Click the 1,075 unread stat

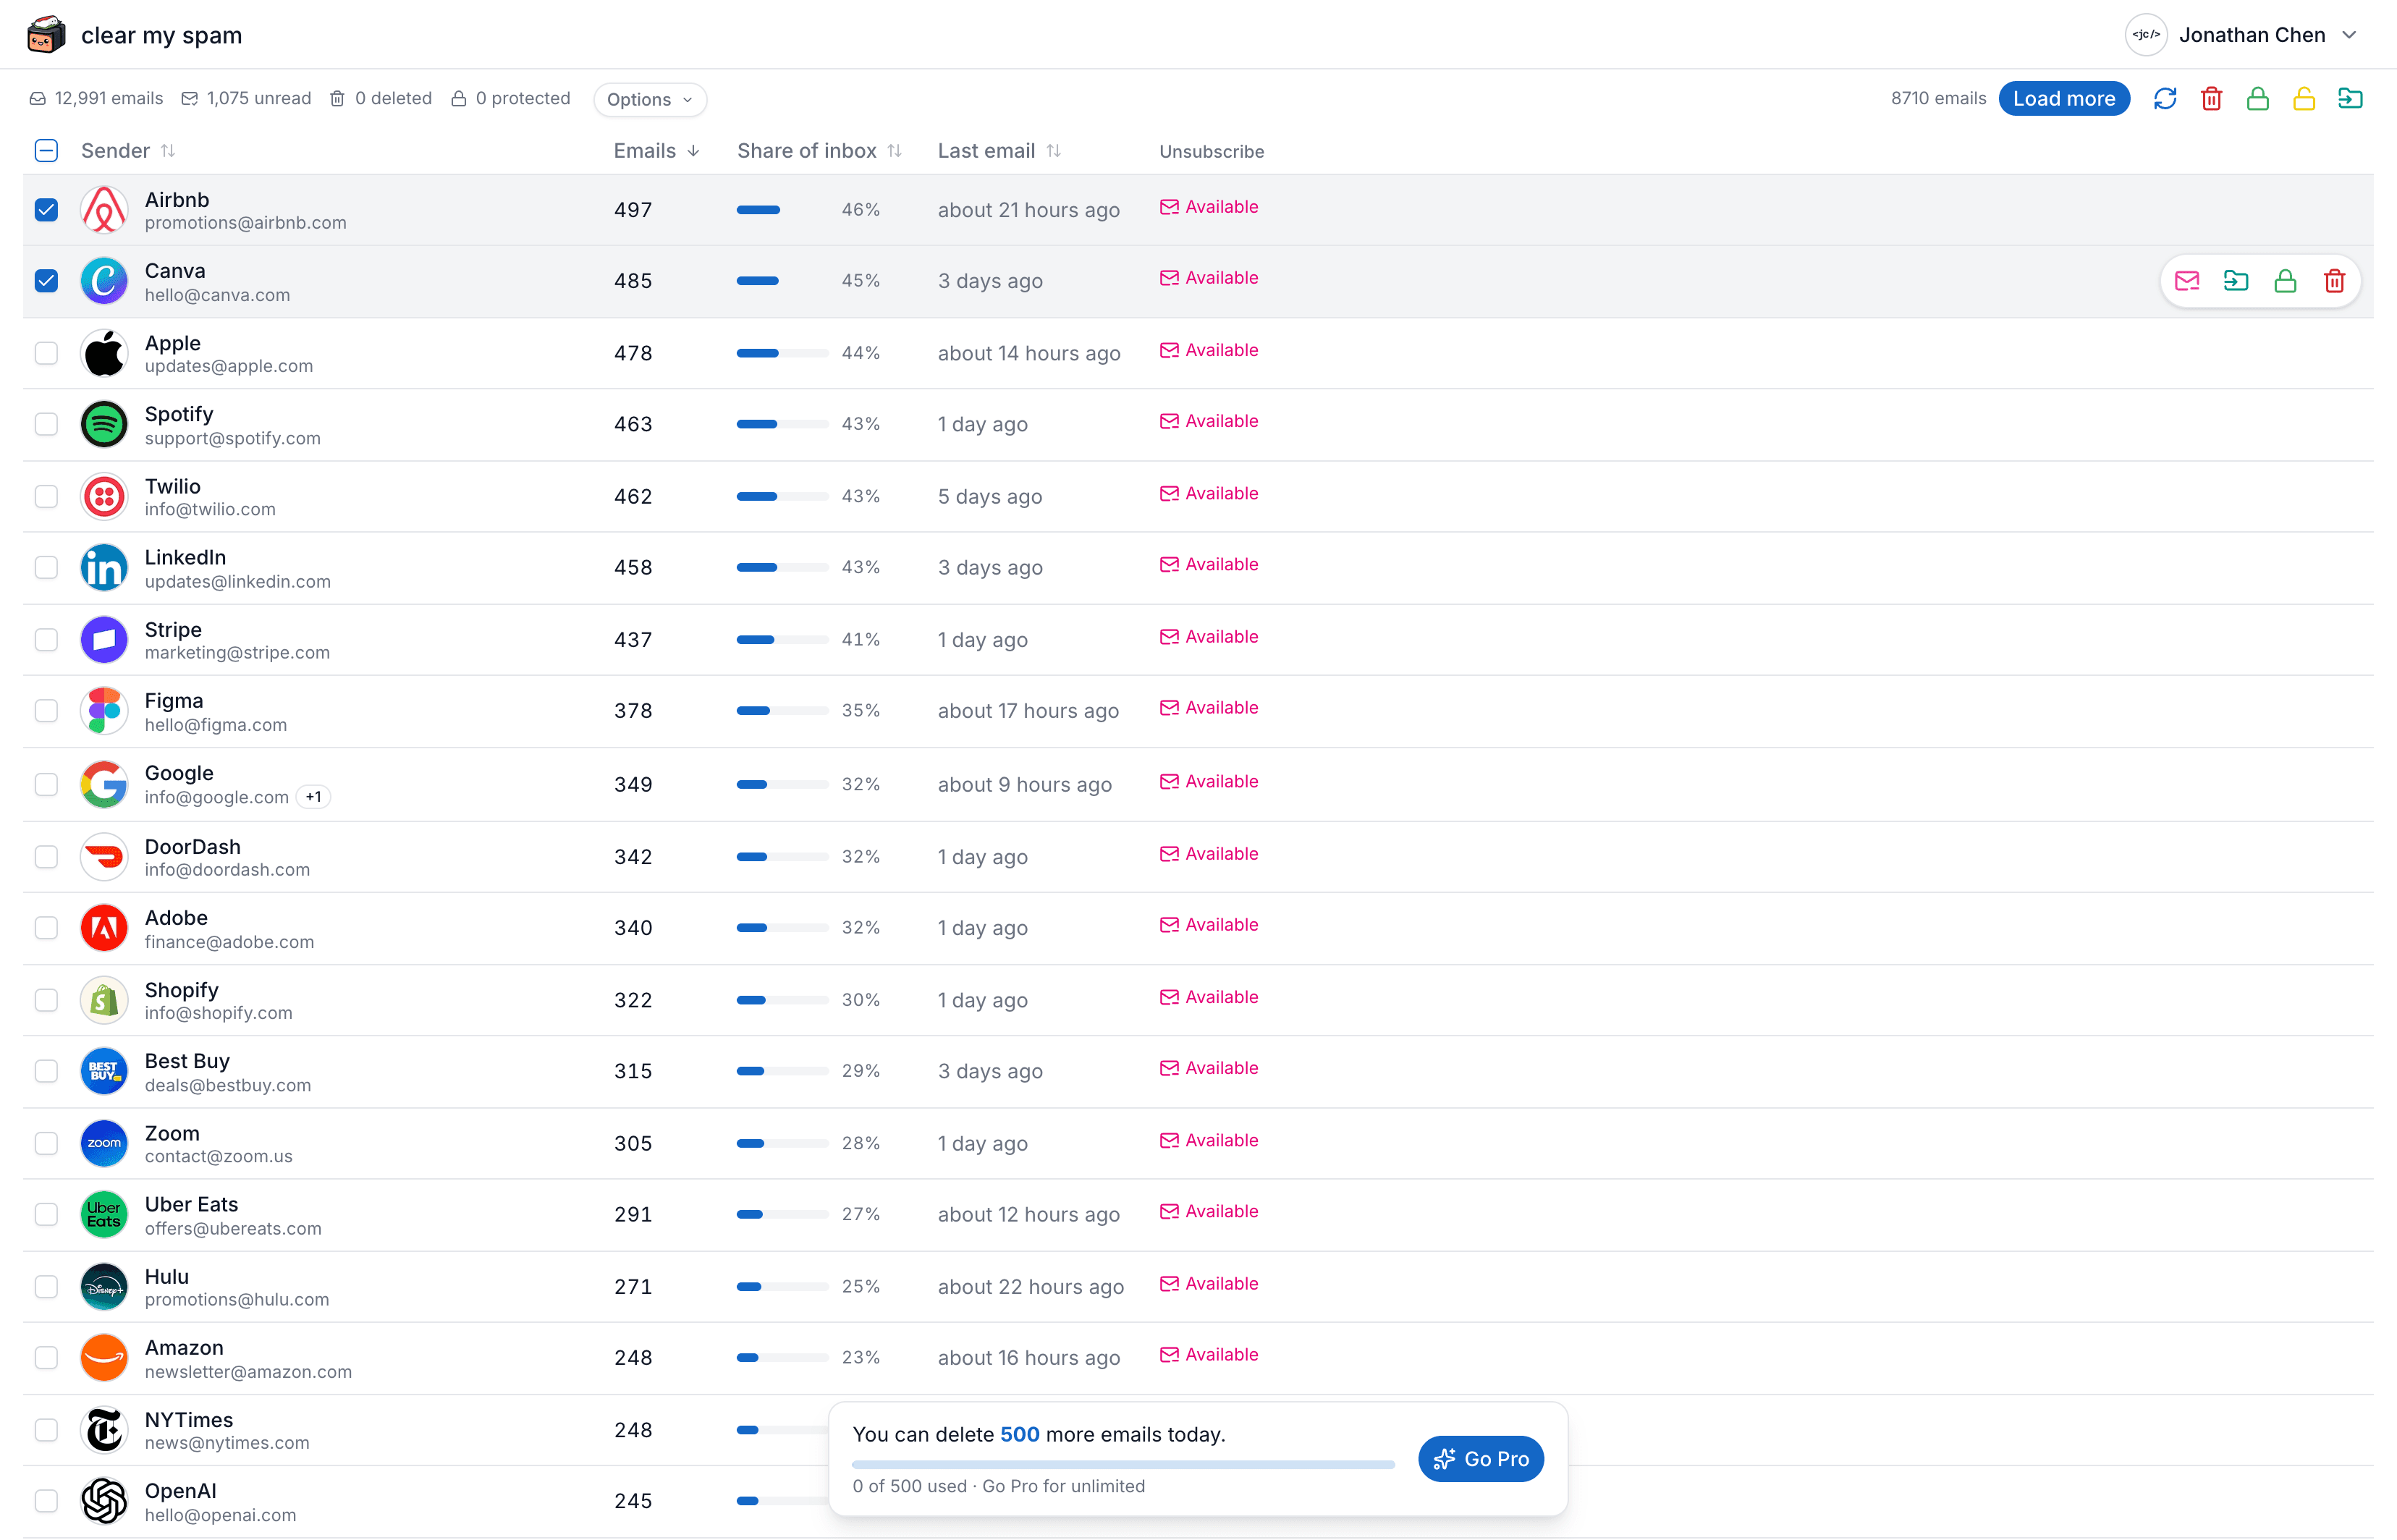[x=246, y=98]
